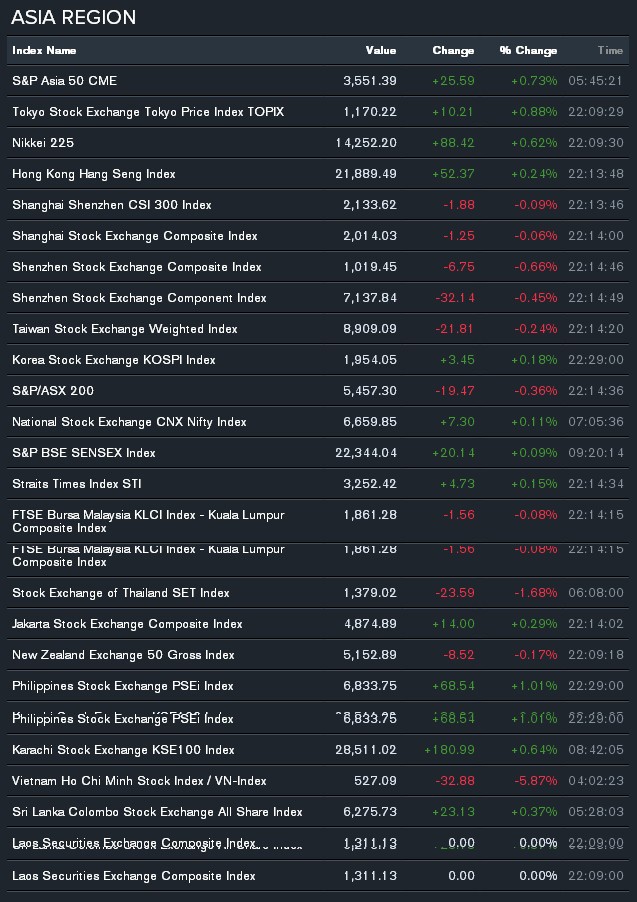Open the S&P Asia 50 CME index
Screen dimensions: 637x902
(64, 81)
